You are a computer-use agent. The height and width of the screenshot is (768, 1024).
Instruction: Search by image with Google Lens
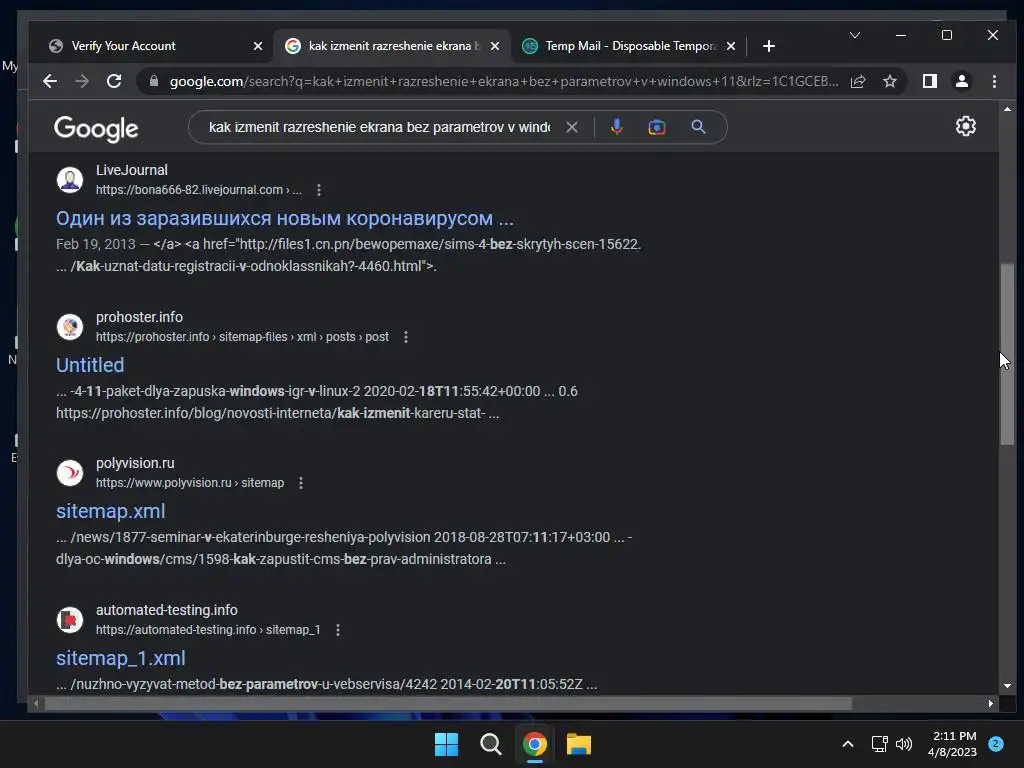coord(657,127)
